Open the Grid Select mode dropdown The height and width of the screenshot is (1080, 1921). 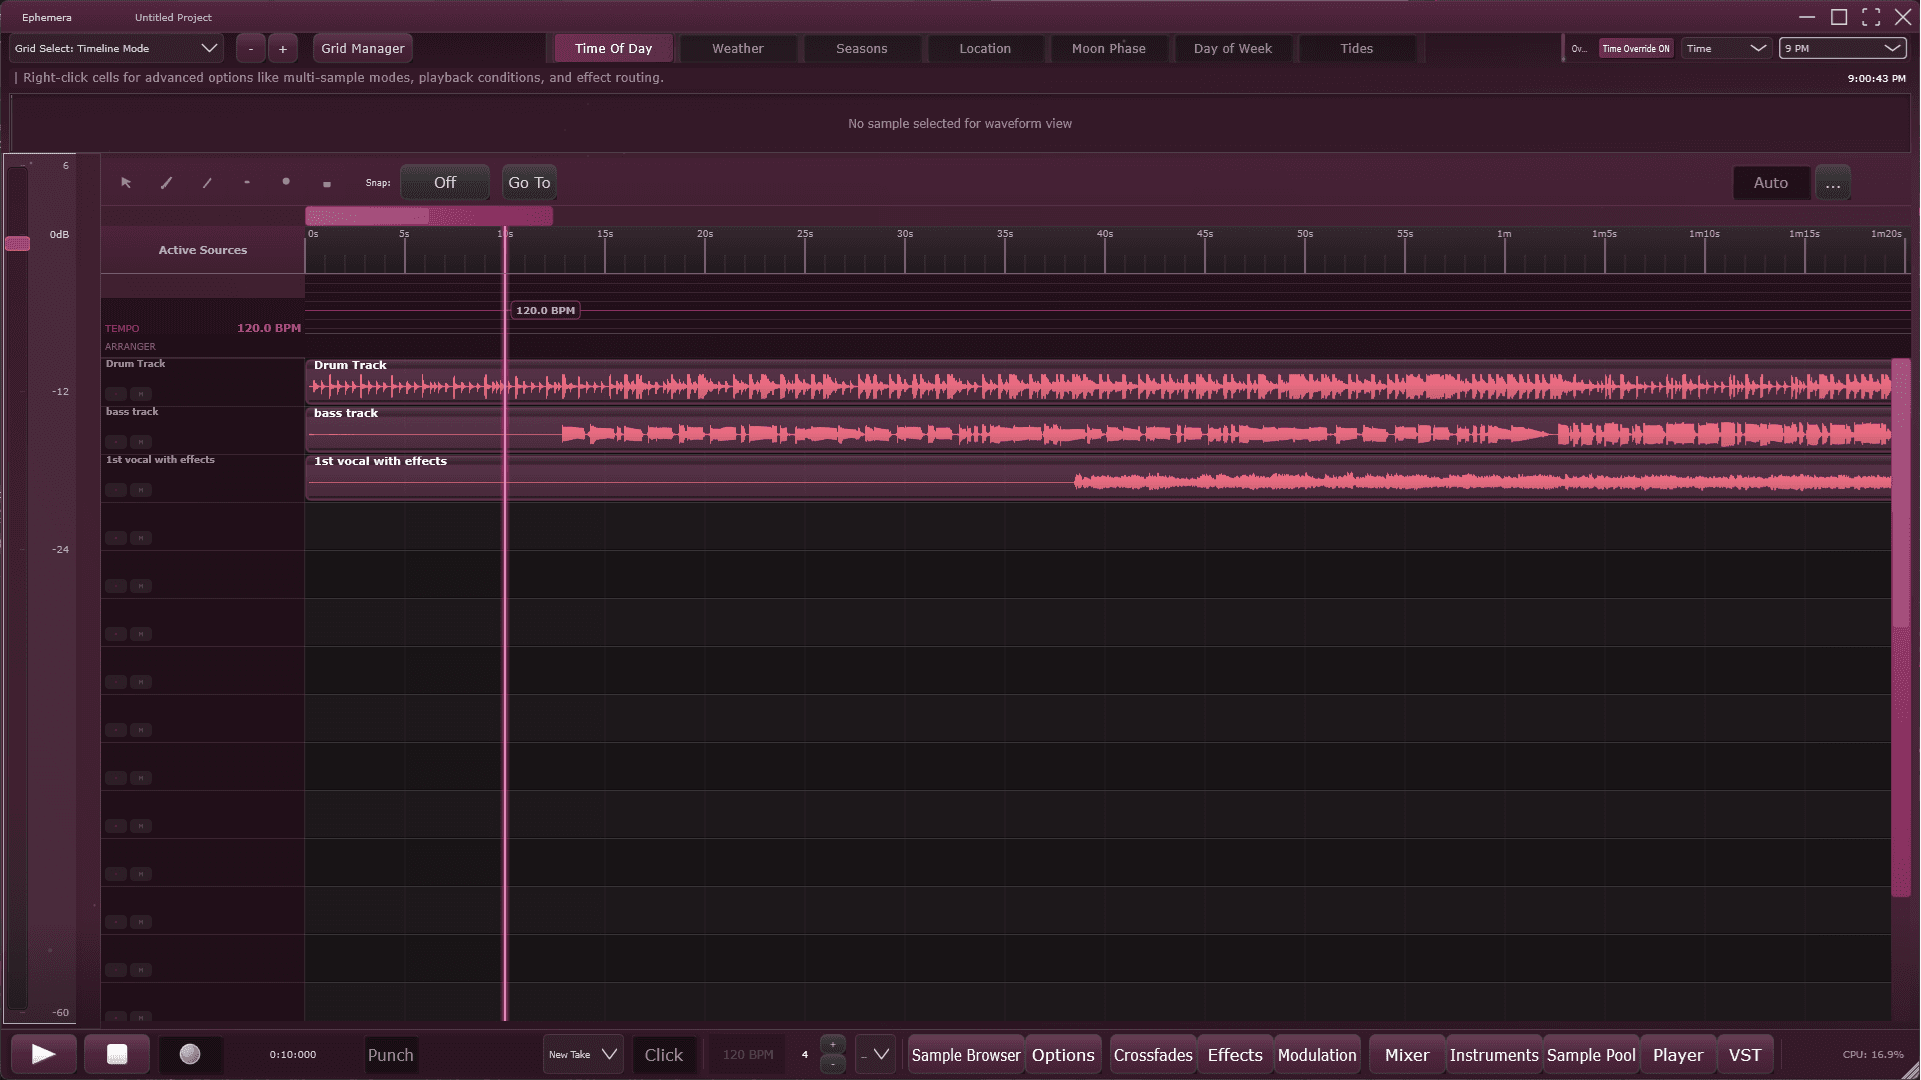click(x=117, y=48)
